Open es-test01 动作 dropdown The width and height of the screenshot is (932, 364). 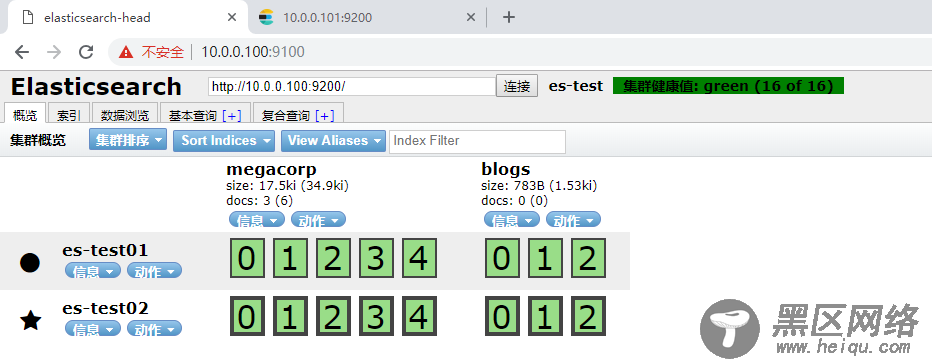[155, 271]
